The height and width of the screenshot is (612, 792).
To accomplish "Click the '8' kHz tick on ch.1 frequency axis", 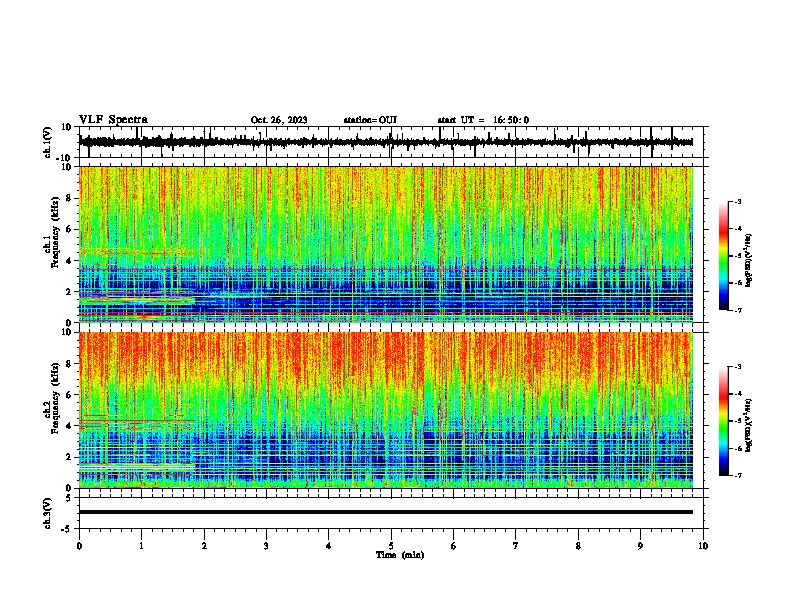I will [x=69, y=198].
